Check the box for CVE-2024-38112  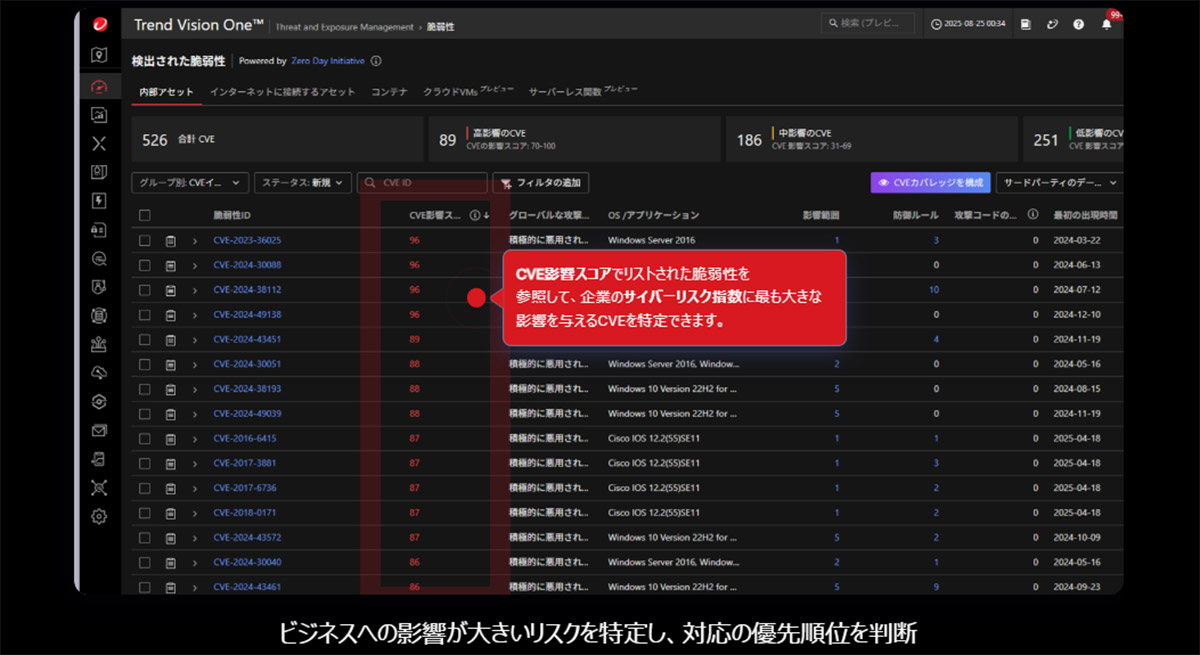coord(145,290)
